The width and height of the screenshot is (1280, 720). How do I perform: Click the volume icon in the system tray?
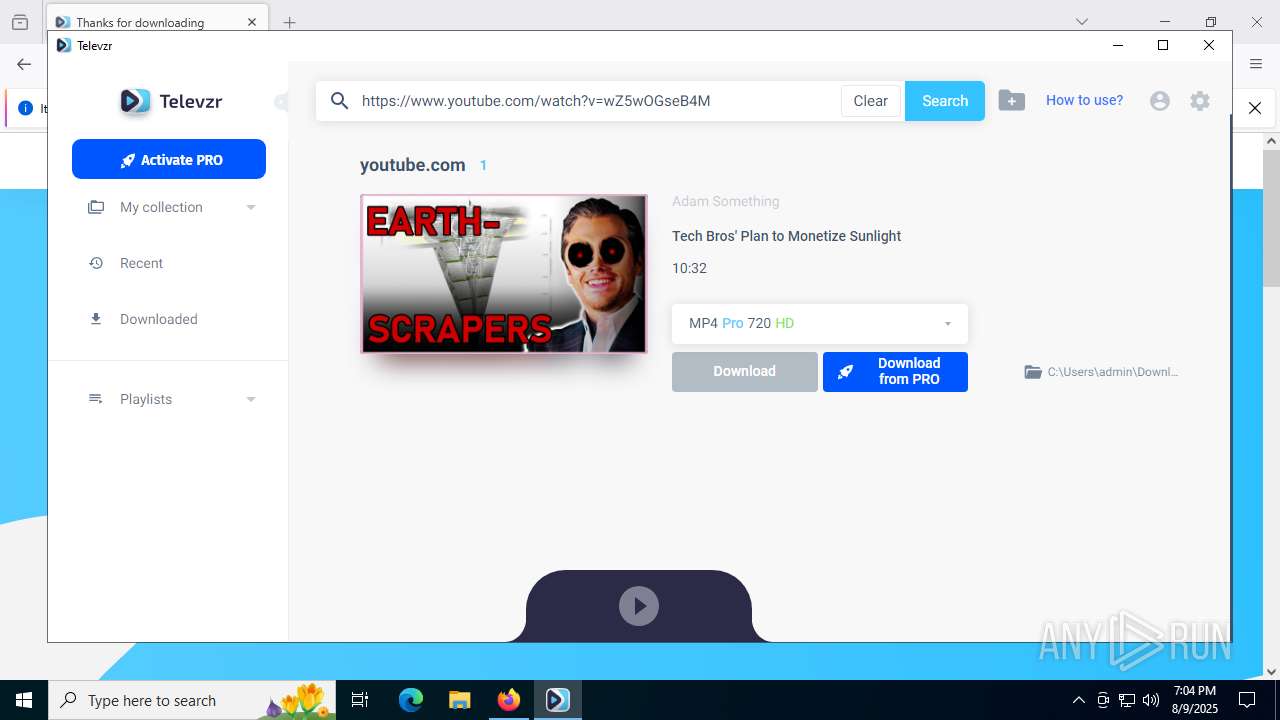click(1151, 700)
